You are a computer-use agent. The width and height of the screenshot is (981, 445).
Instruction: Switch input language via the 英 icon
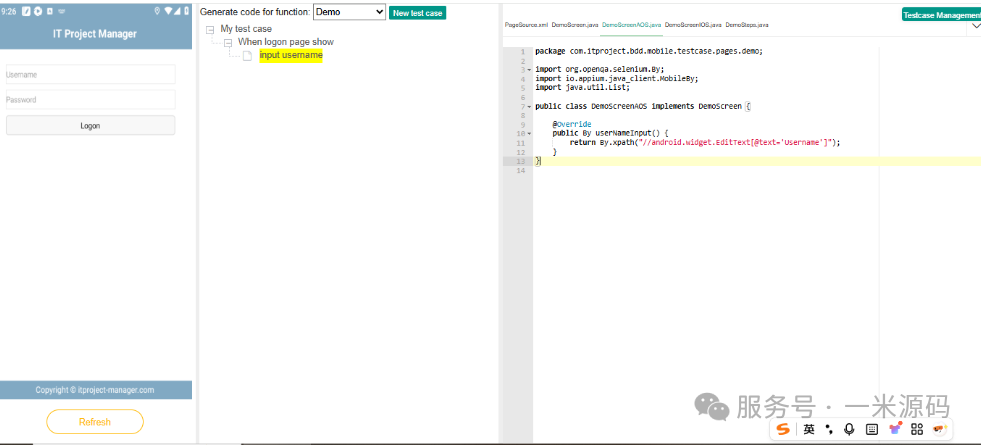tap(809, 429)
